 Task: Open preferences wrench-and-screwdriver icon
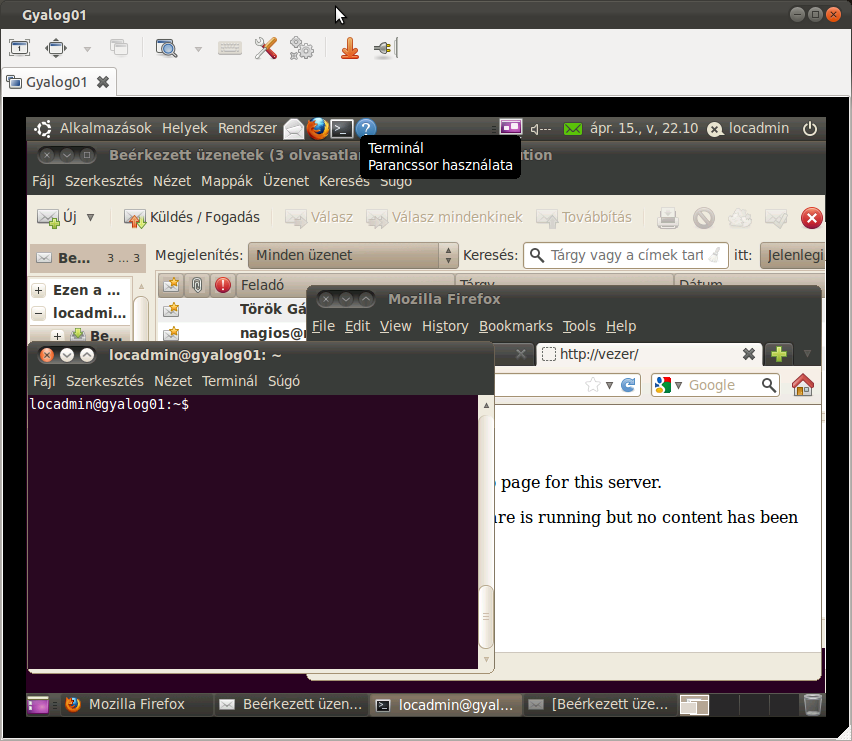pyautogui.click(x=266, y=48)
